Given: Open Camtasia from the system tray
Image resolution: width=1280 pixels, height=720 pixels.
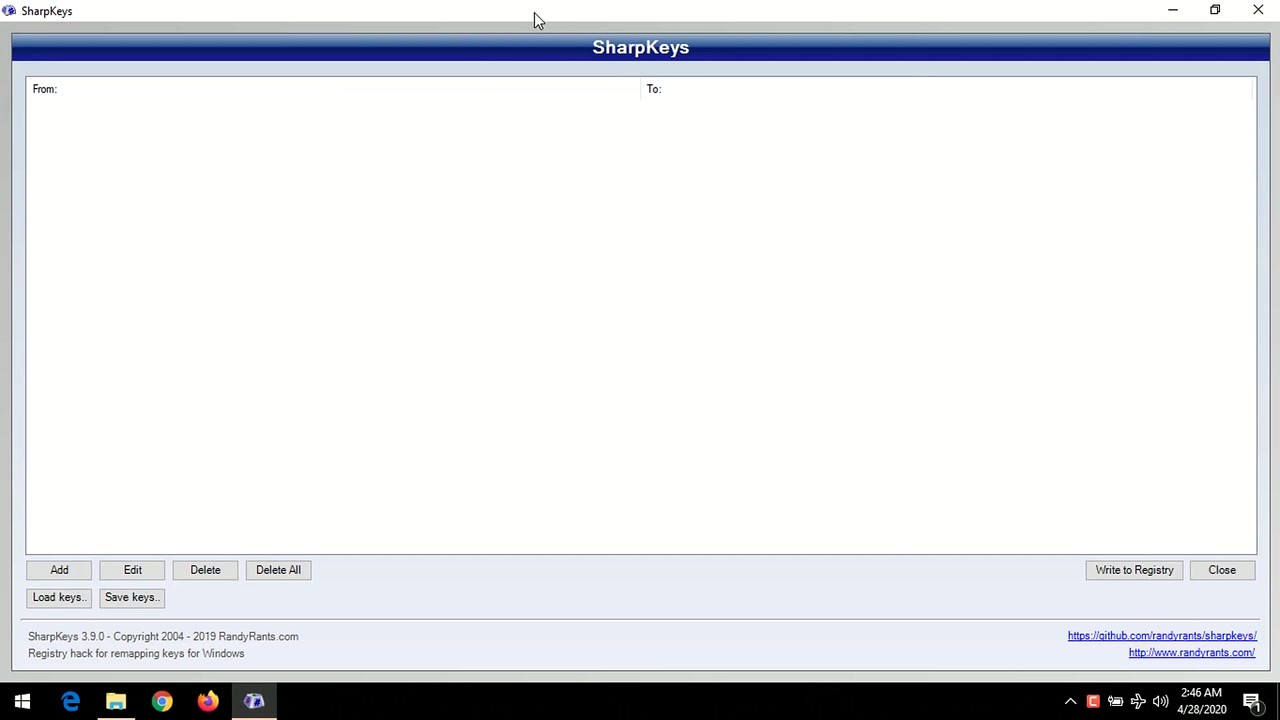Looking at the screenshot, I should tap(1093, 701).
